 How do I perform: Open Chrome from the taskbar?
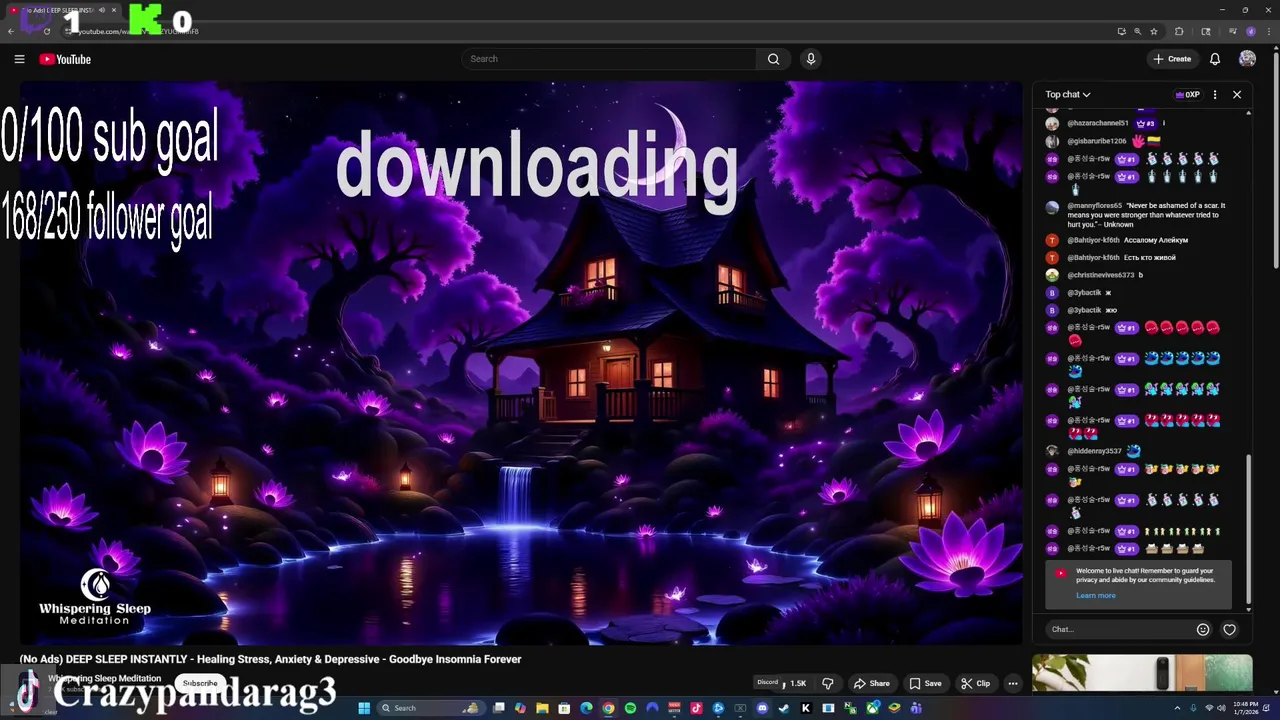click(608, 708)
